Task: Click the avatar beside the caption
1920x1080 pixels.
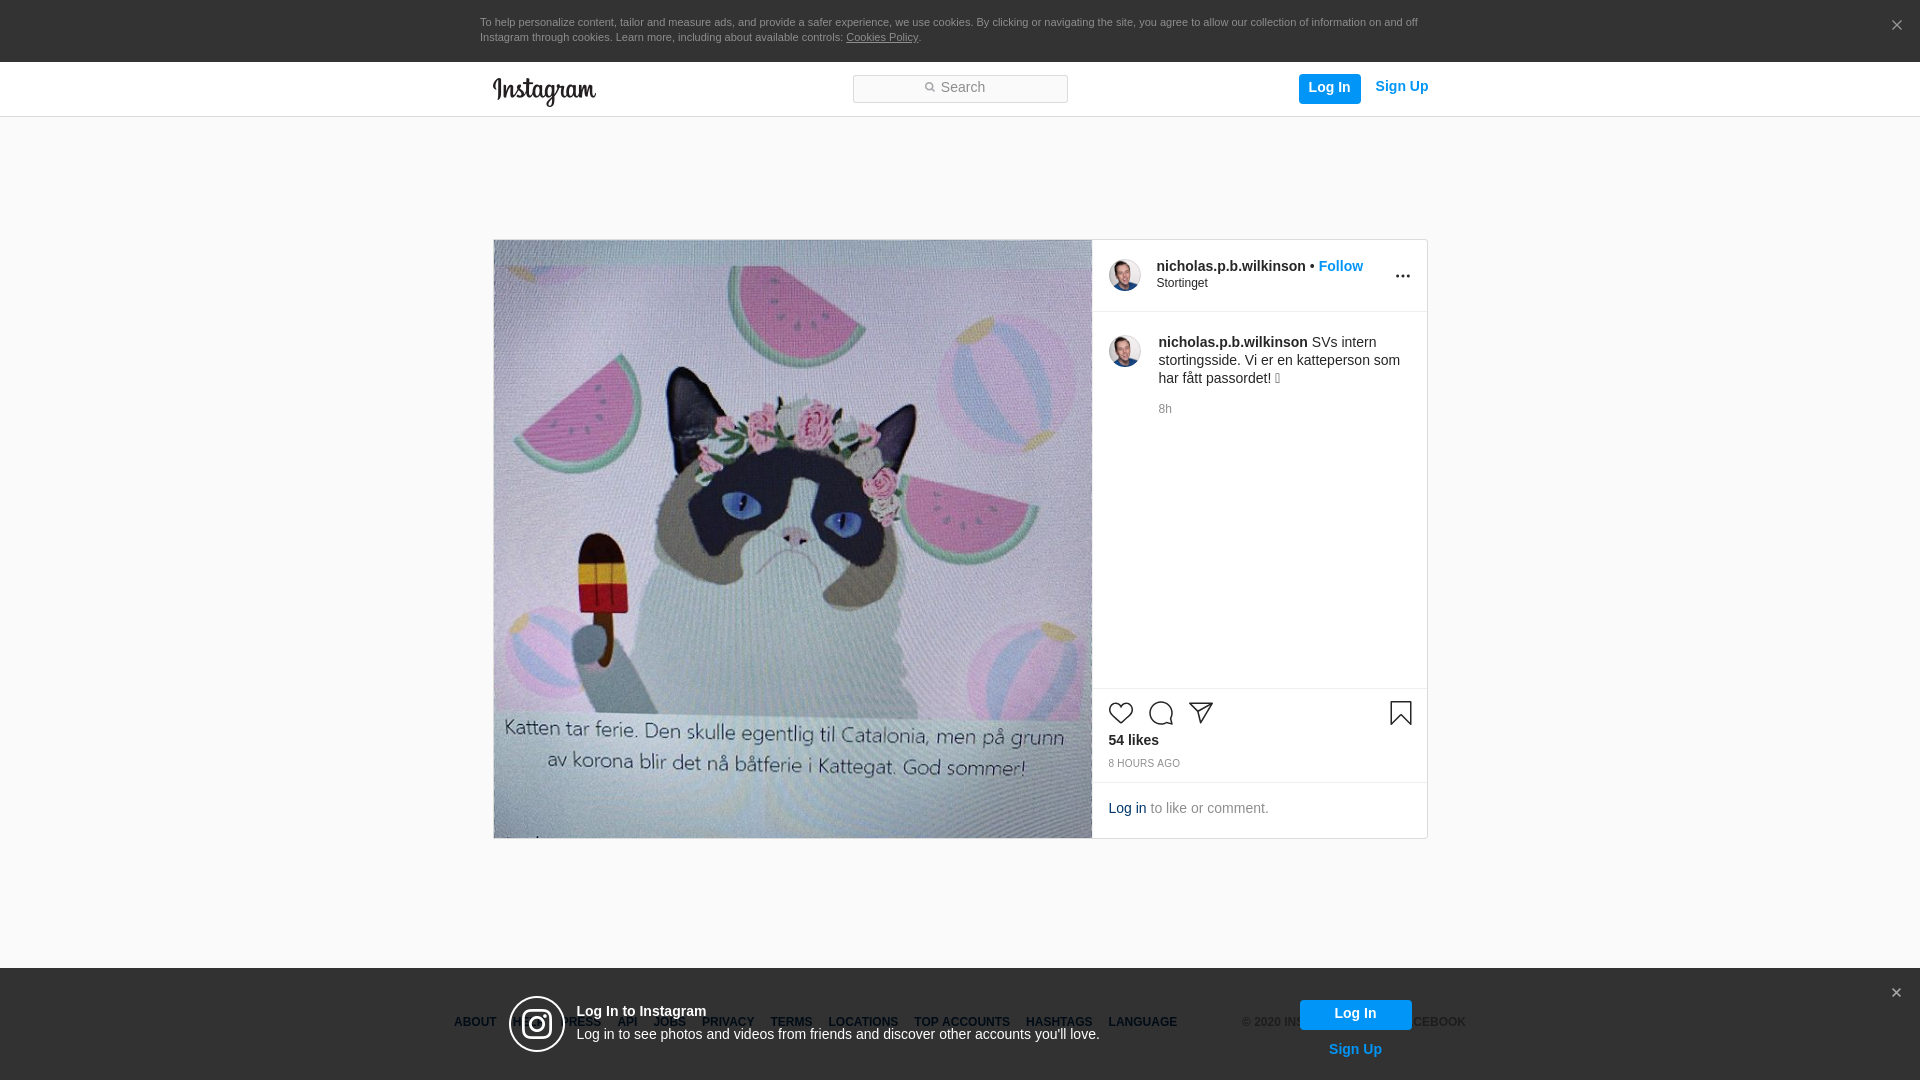Action: point(1124,351)
